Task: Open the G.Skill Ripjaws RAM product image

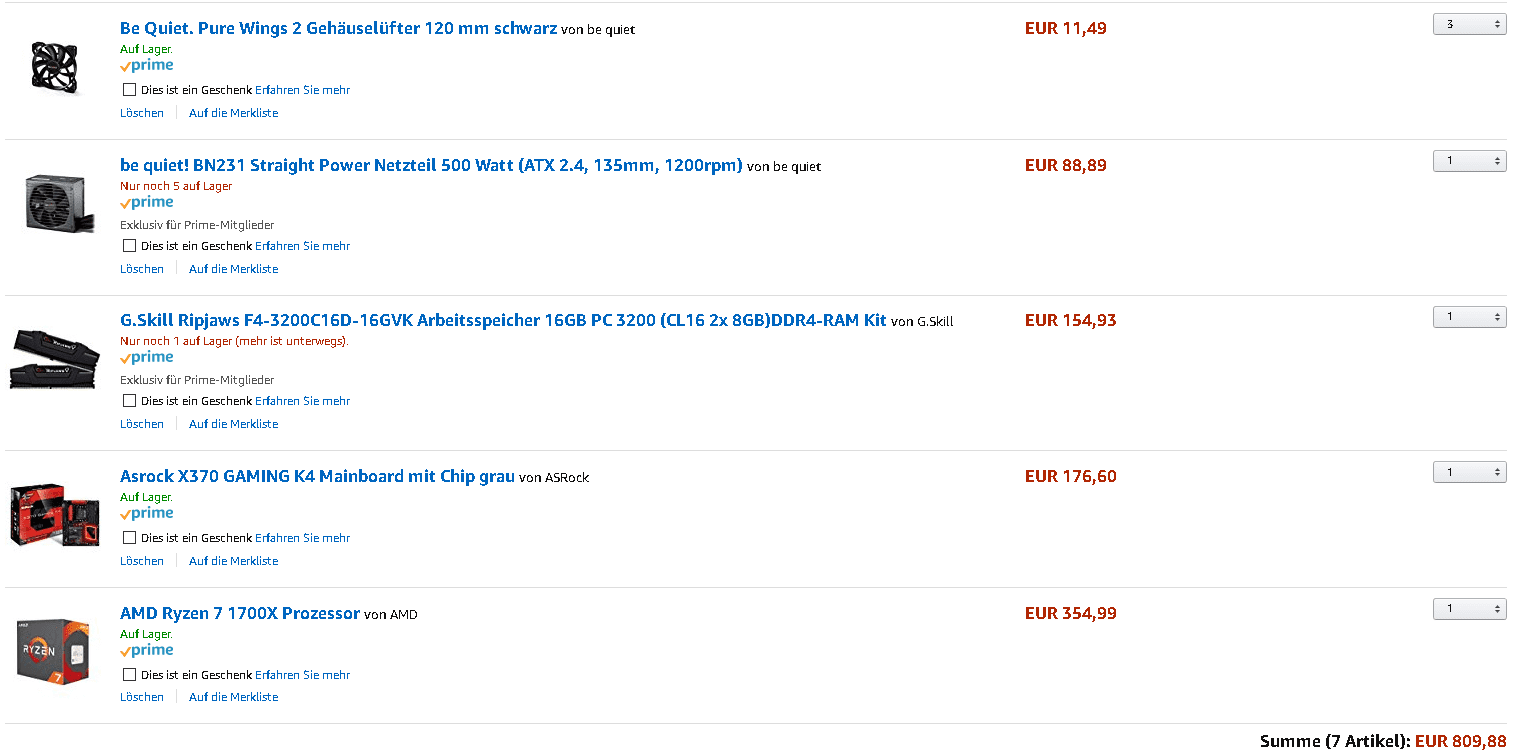Action: tap(52, 359)
